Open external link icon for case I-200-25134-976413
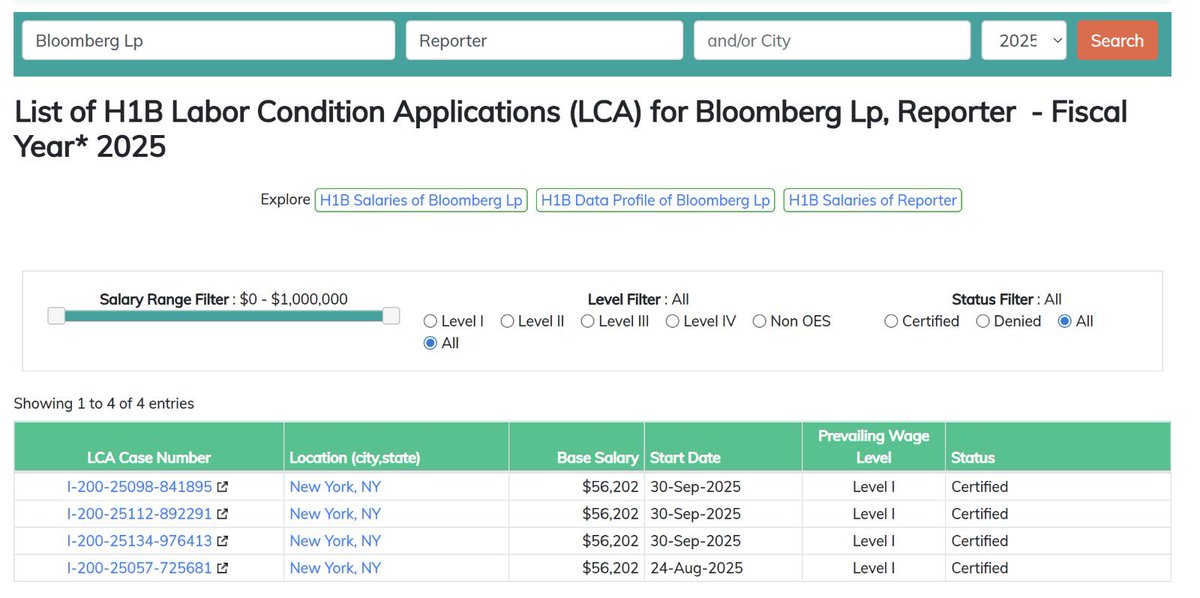The image size is (1200, 598). (222, 541)
